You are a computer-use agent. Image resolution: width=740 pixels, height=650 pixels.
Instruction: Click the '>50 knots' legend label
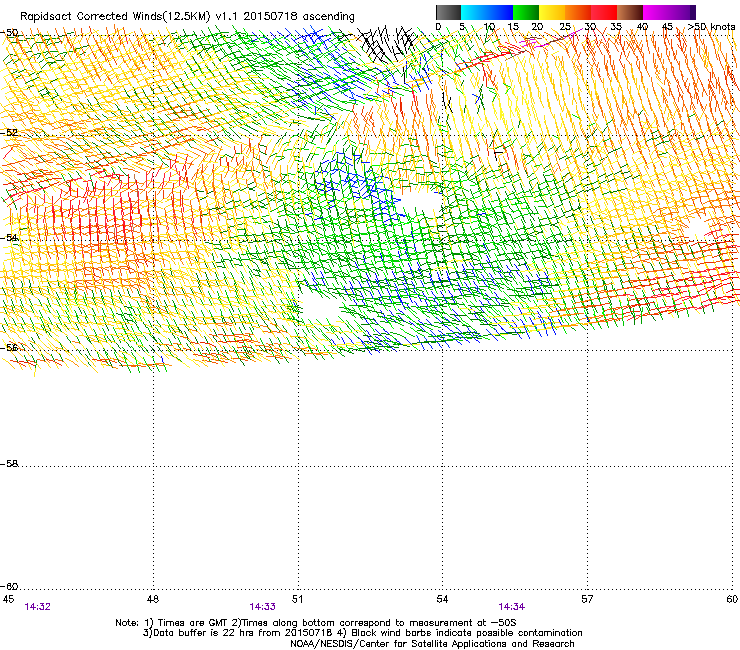point(711,27)
